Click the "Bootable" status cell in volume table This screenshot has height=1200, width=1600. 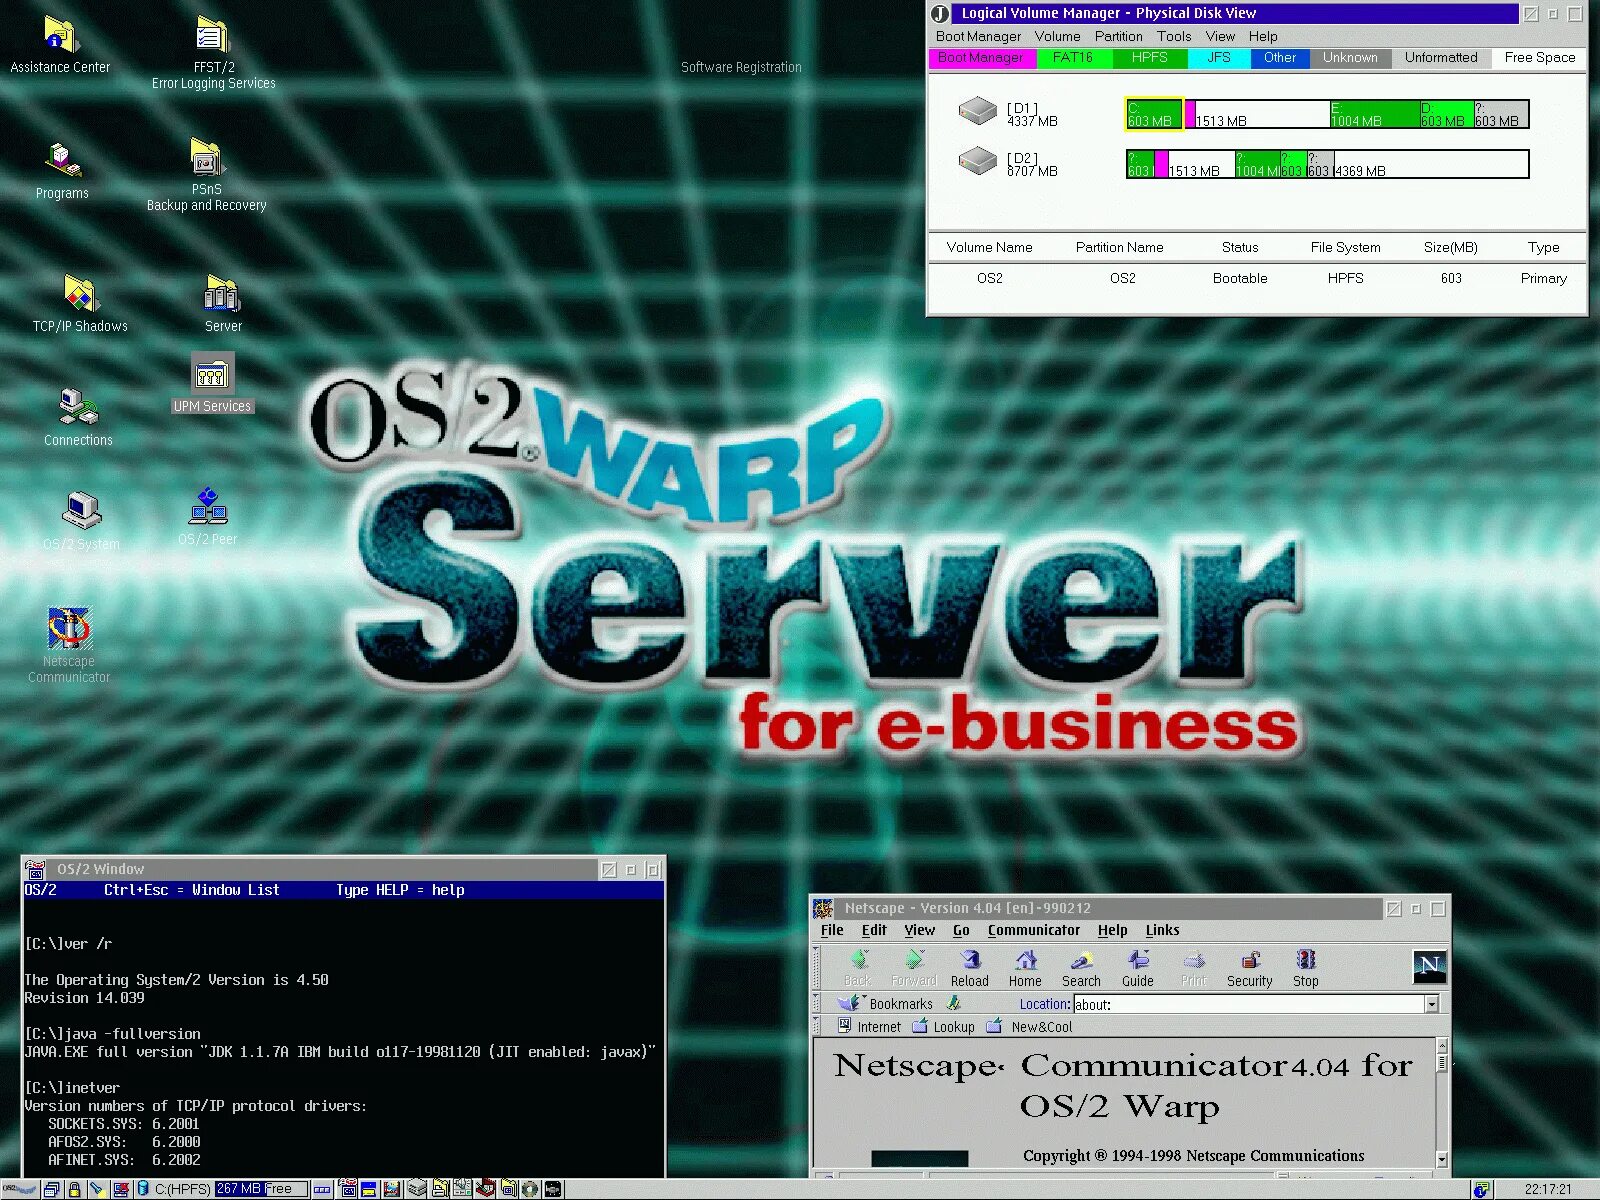tap(1239, 278)
